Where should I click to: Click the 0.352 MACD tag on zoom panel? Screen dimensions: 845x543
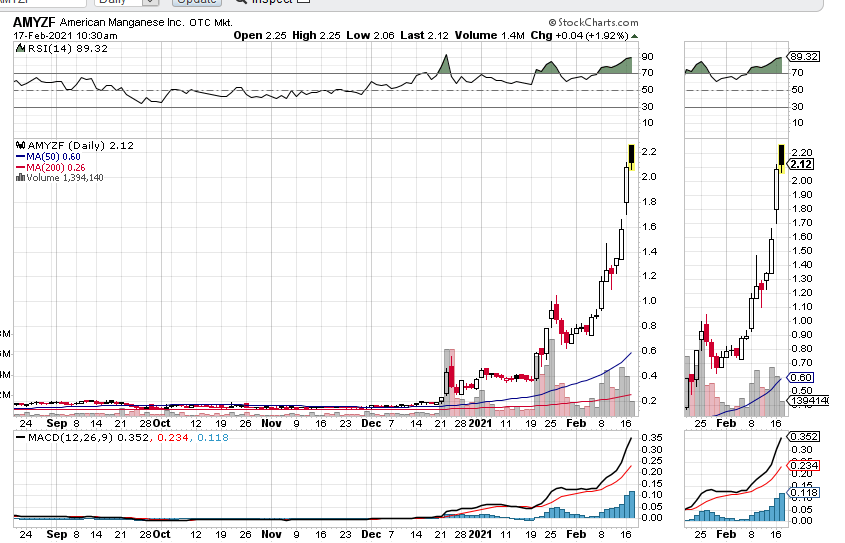coord(804,436)
